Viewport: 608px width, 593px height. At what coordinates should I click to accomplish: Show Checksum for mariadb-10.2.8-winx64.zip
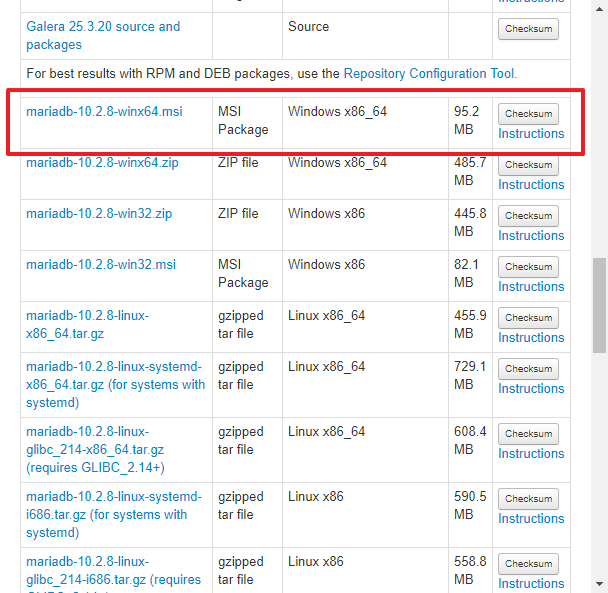[x=528, y=164]
